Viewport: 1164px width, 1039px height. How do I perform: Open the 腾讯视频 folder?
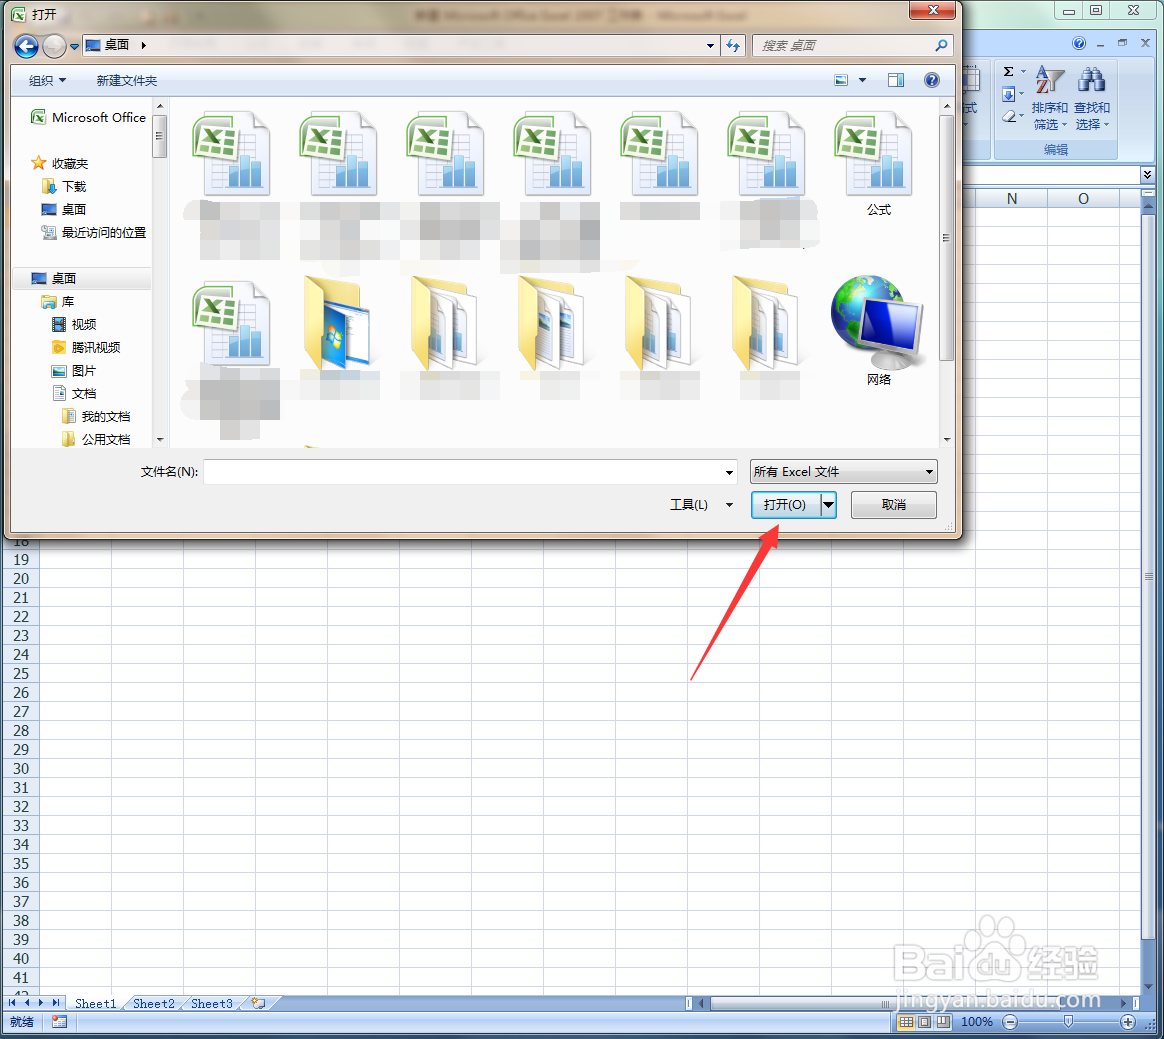click(86, 347)
